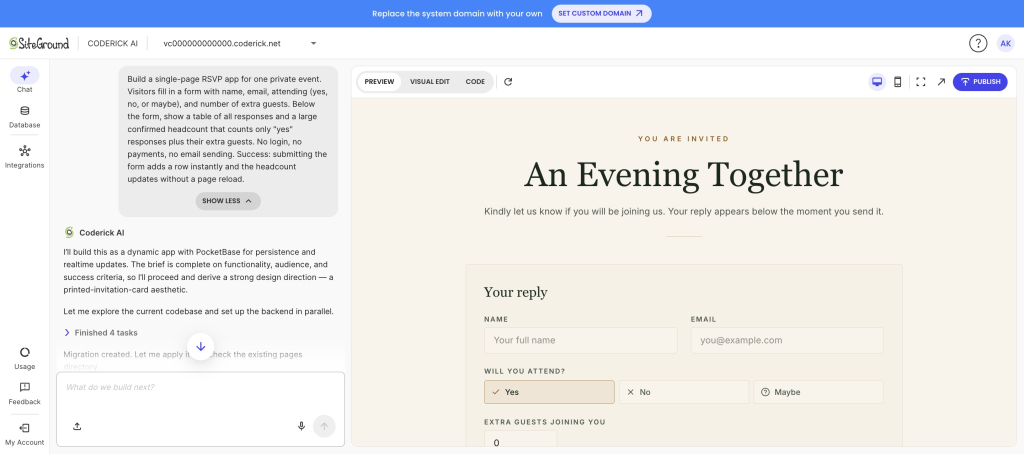1024x454 pixels.
Task: Select the No attendance option
Action: (x=684, y=392)
